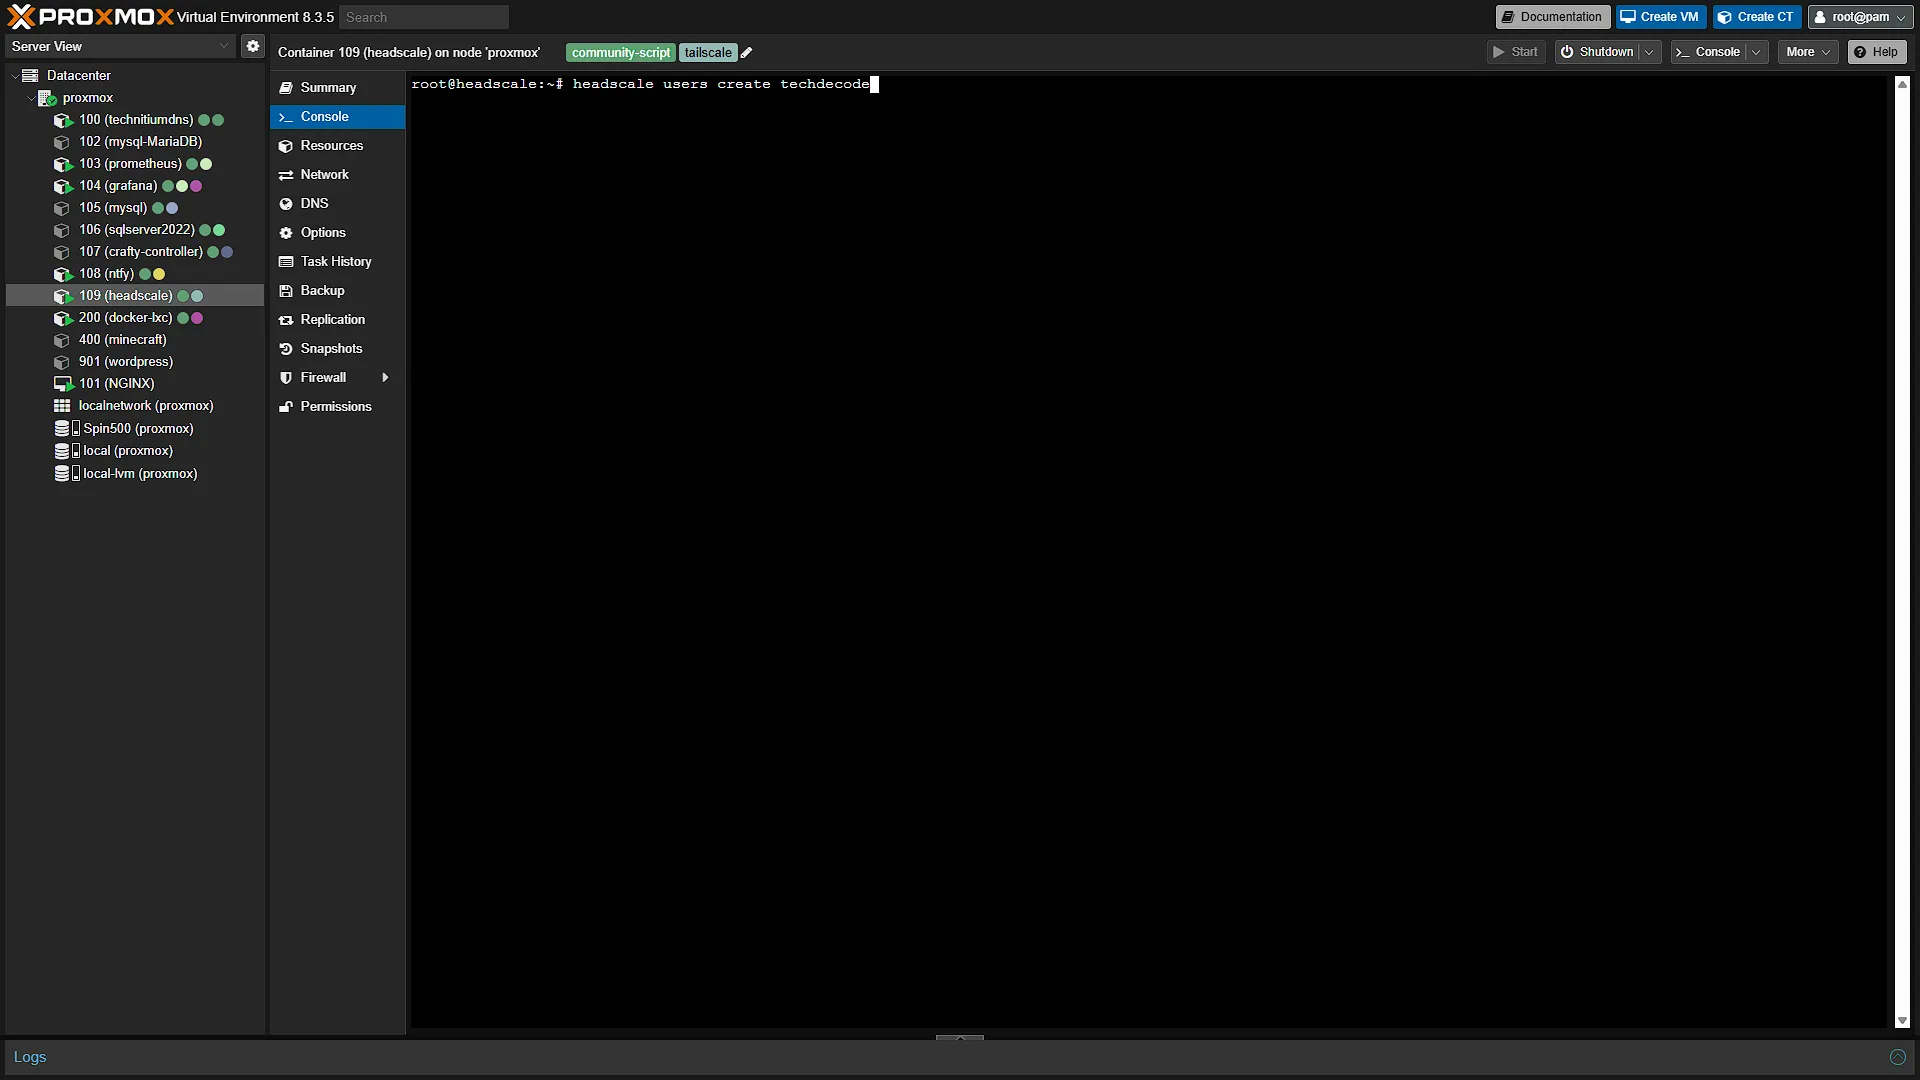
Task: Select container 104 (grafana)
Action: (118, 186)
